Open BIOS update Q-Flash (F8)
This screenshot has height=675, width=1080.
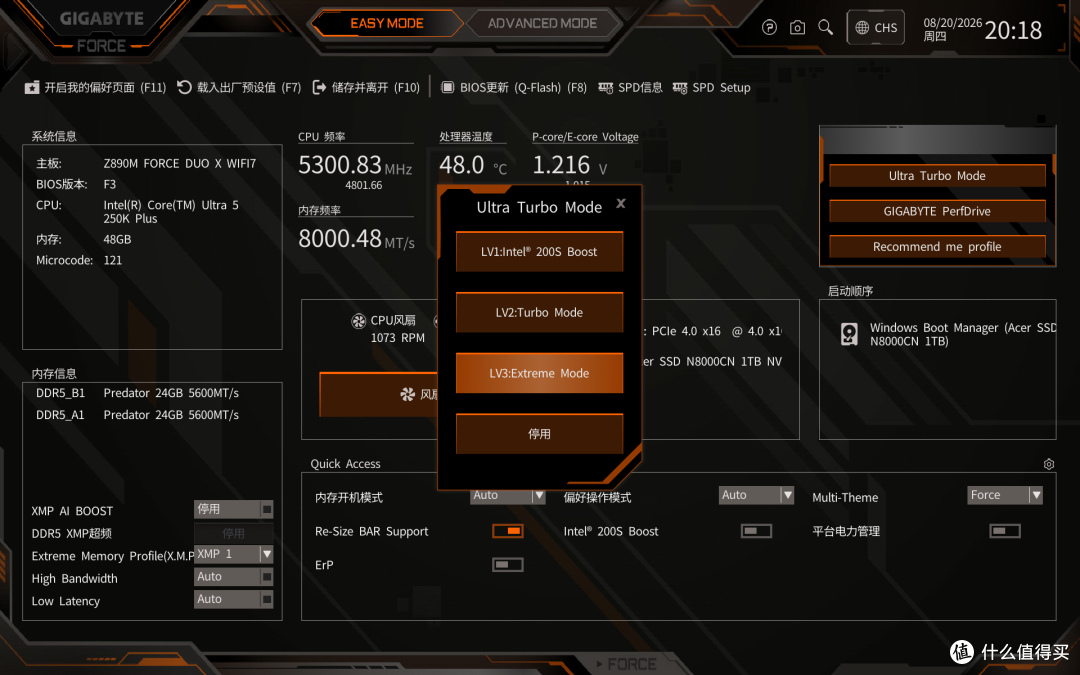click(x=513, y=87)
